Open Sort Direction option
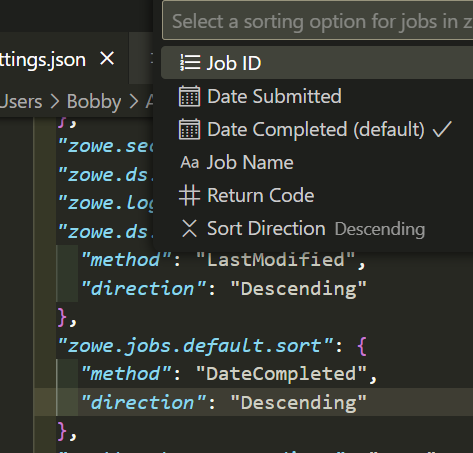Image resolution: width=473 pixels, height=453 pixels. click(x=317, y=229)
